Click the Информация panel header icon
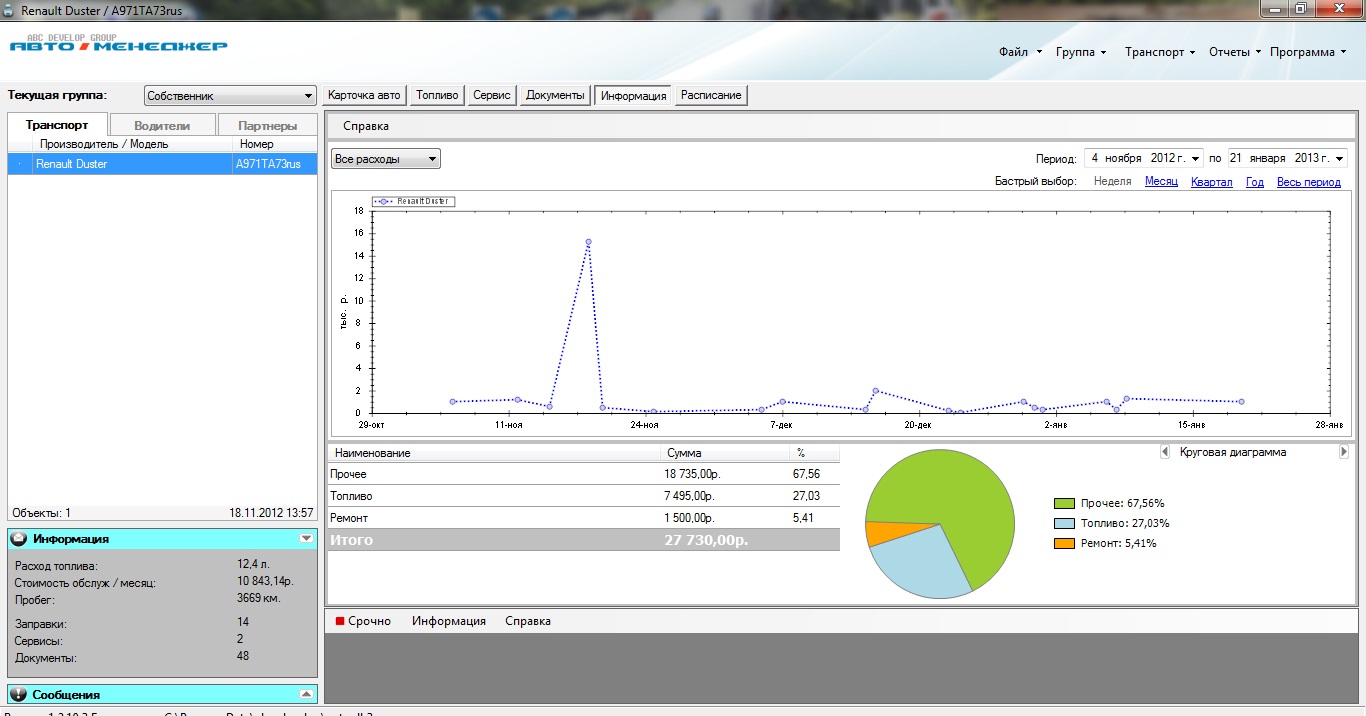 point(19,539)
